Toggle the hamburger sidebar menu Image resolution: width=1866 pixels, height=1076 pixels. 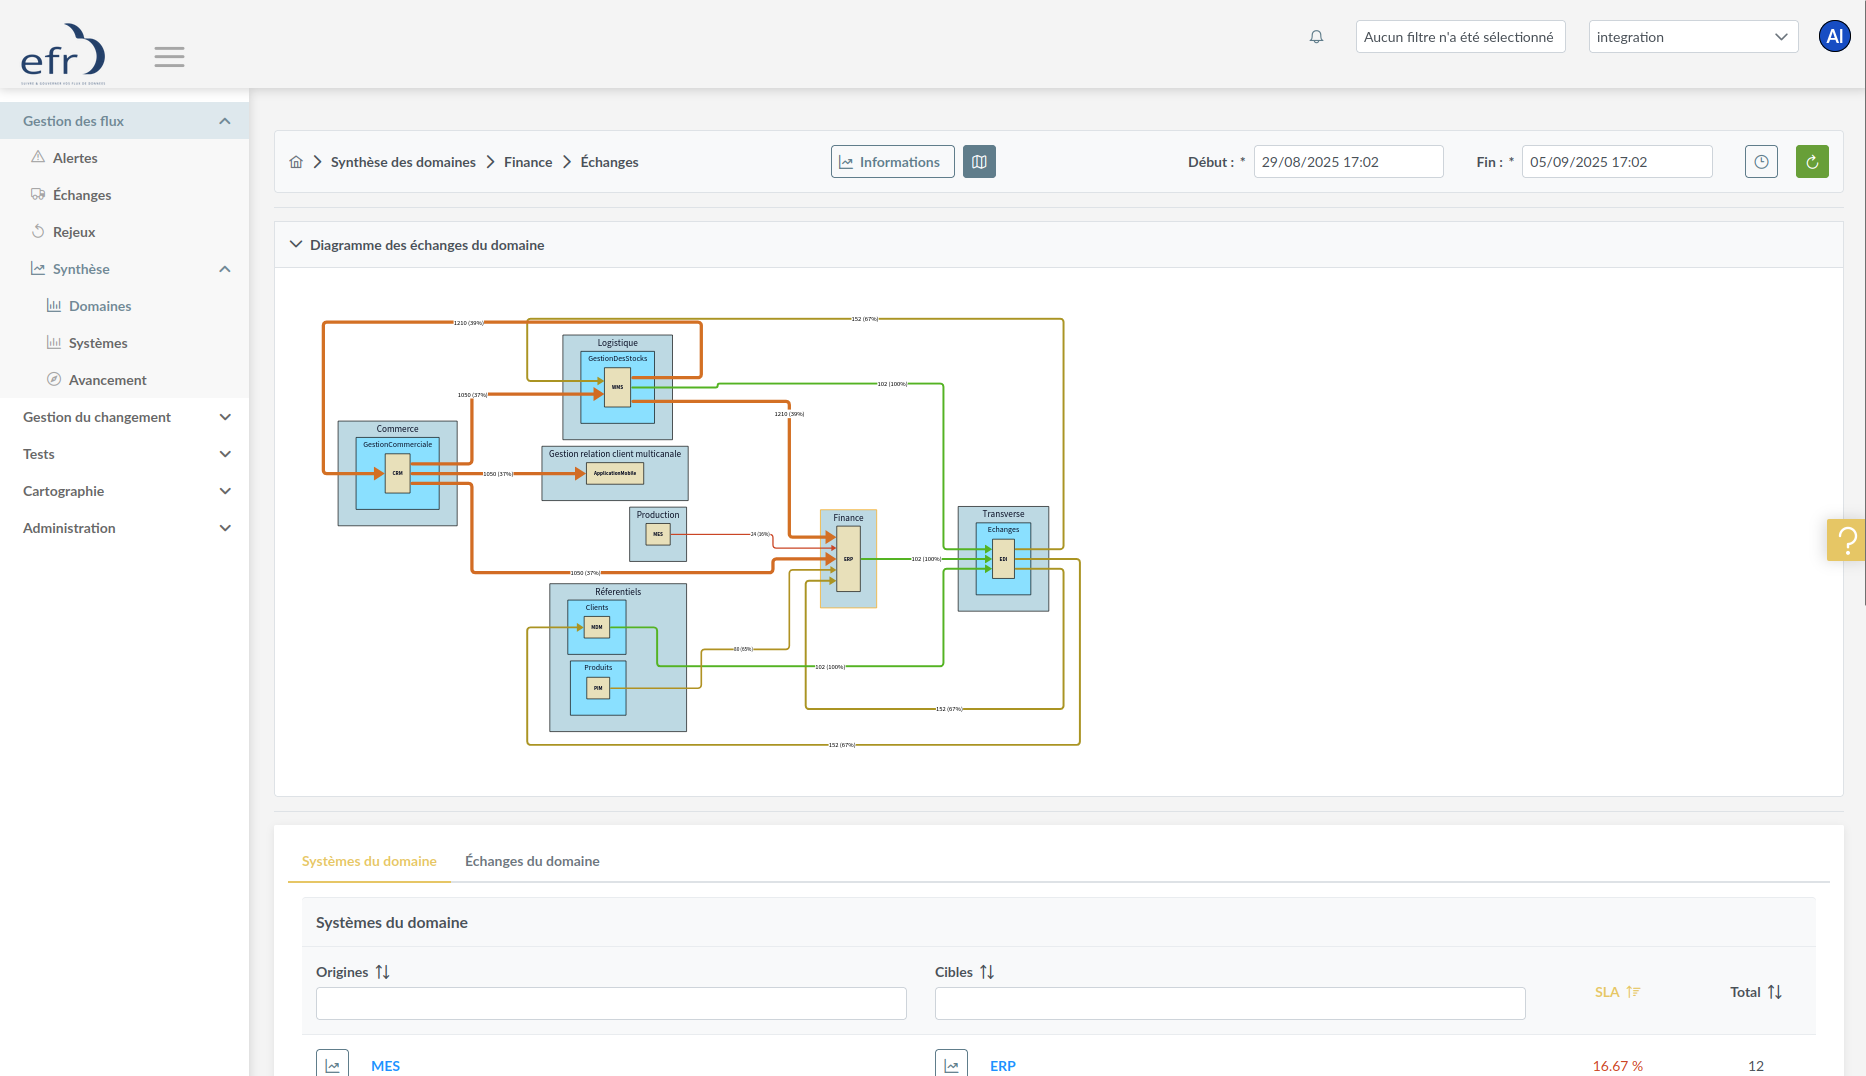(169, 57)
